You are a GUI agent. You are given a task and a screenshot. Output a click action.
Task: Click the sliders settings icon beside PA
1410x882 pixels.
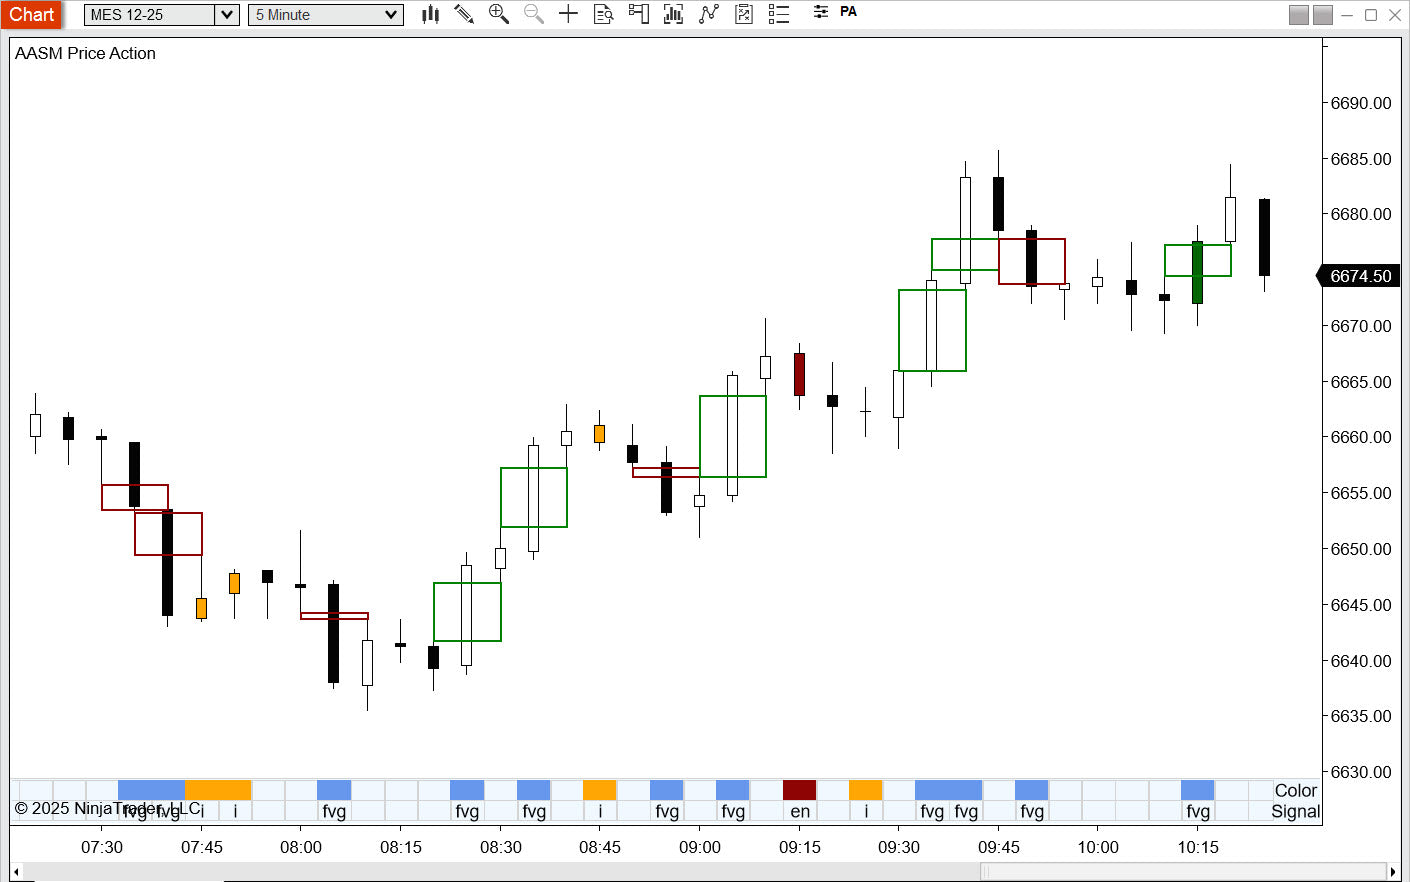820,12
